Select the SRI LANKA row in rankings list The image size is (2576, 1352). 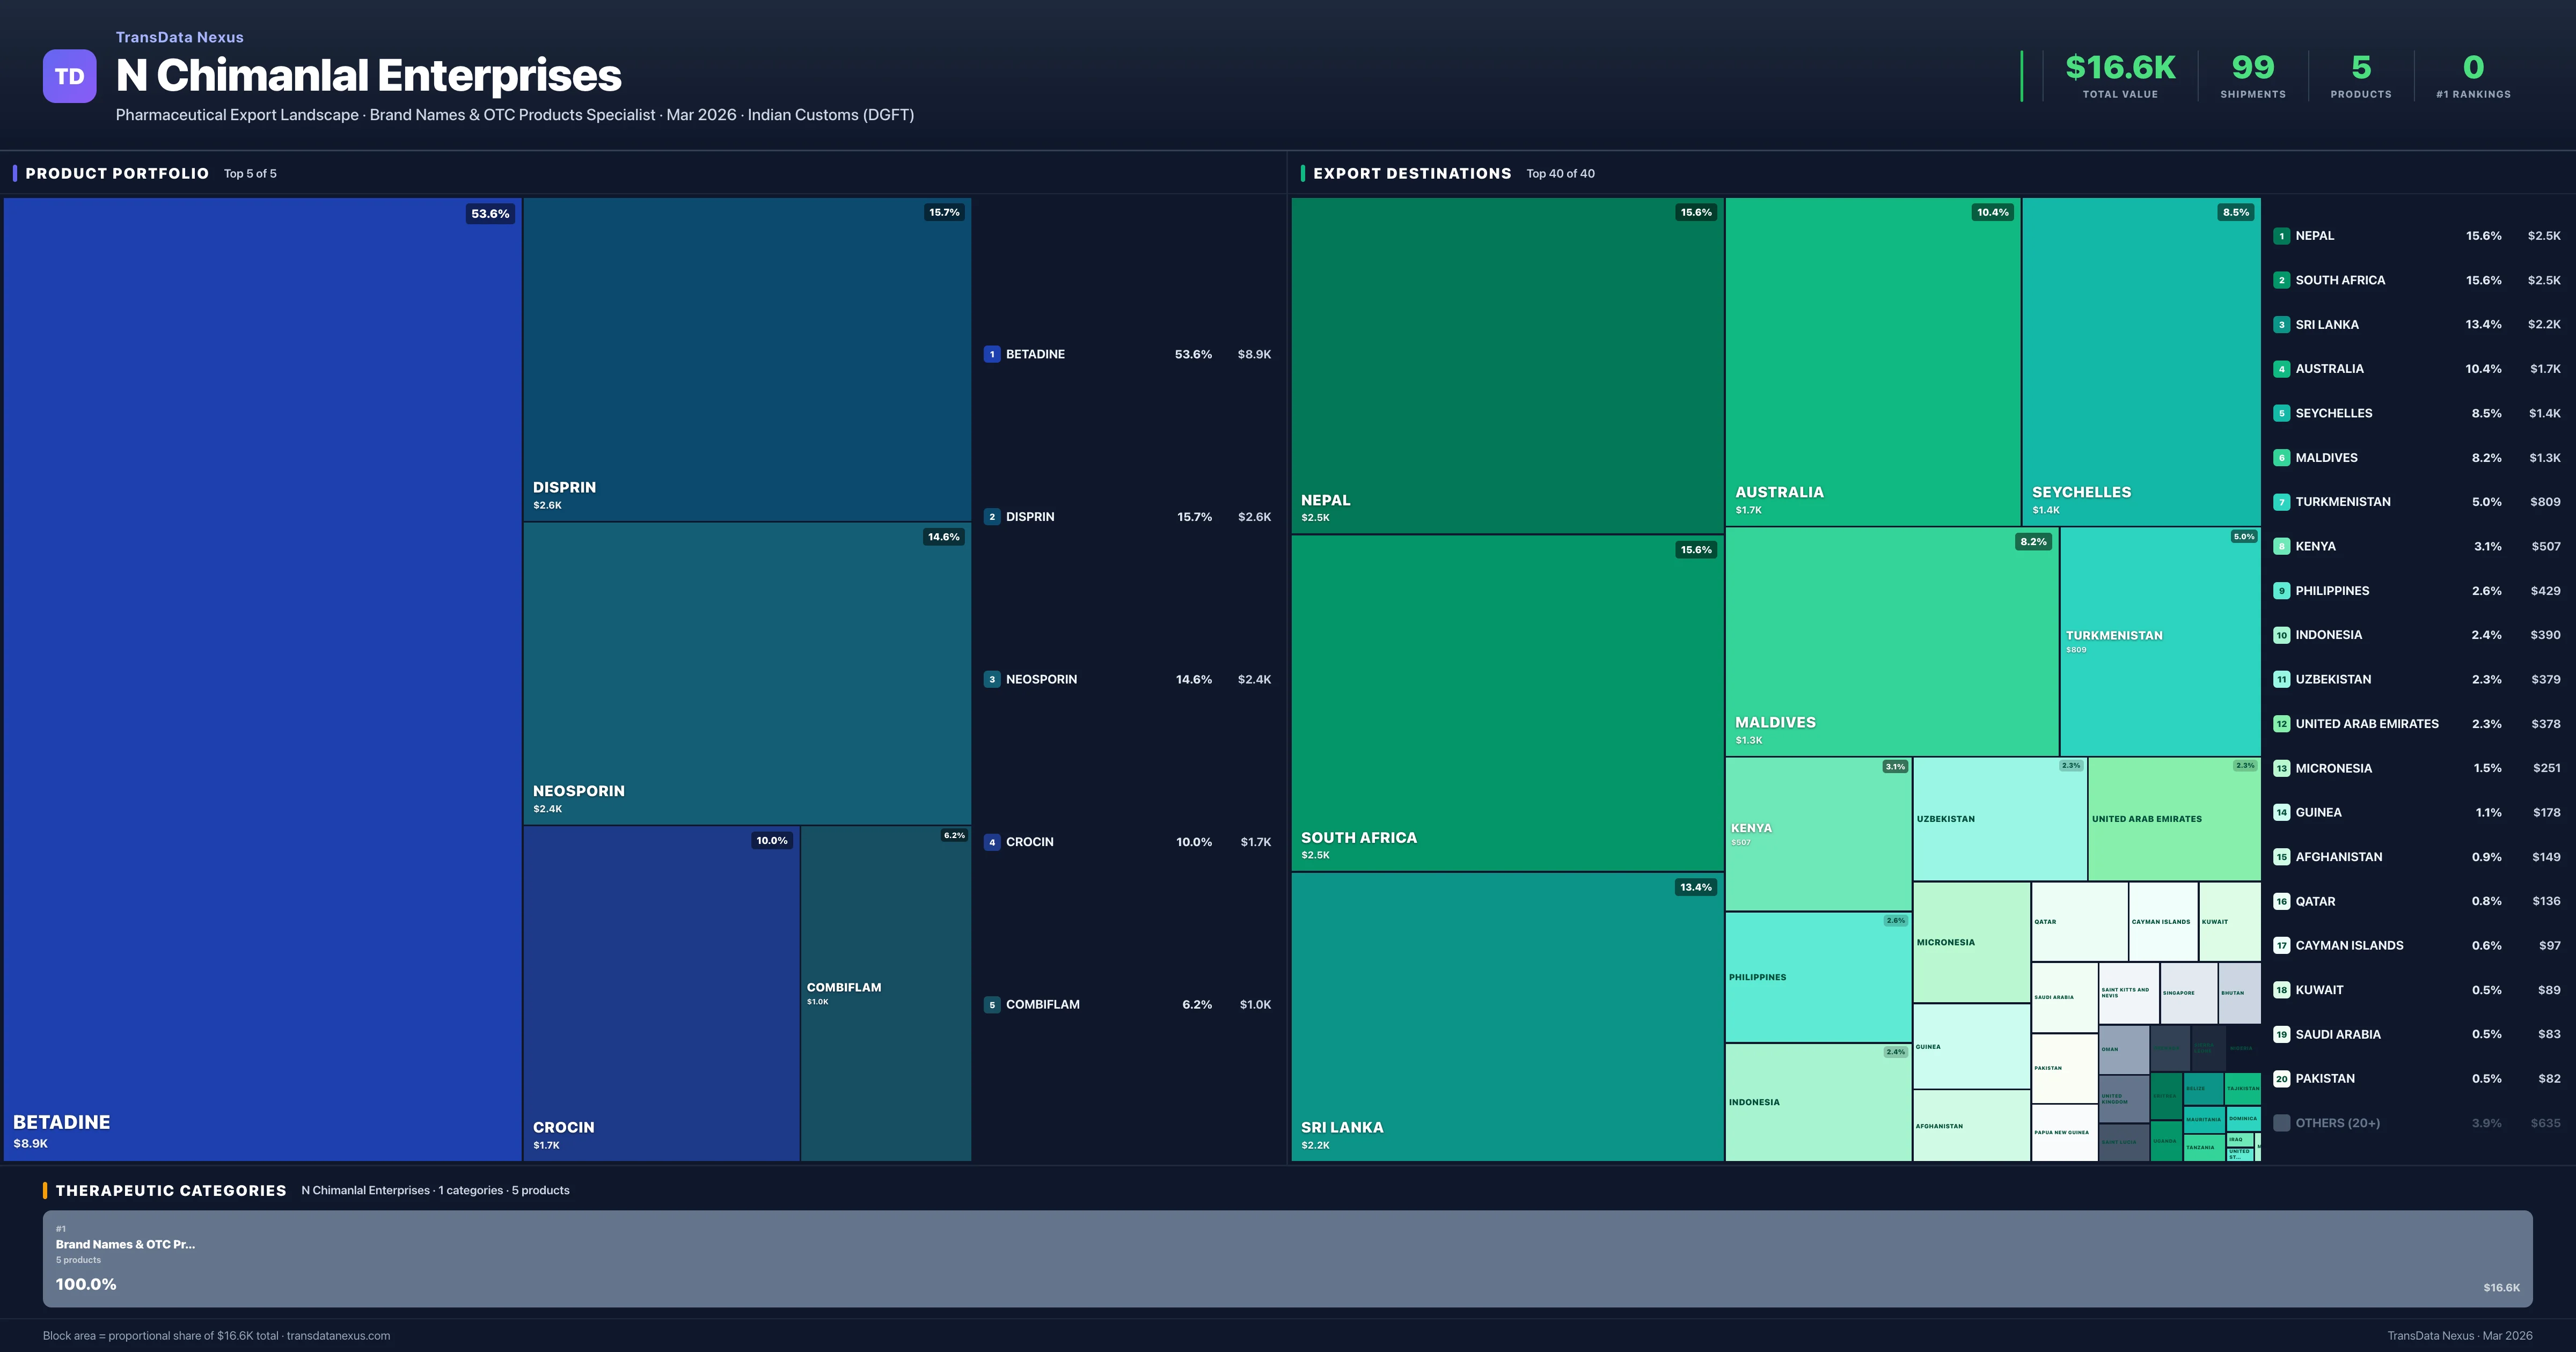tap(2420, 324)
